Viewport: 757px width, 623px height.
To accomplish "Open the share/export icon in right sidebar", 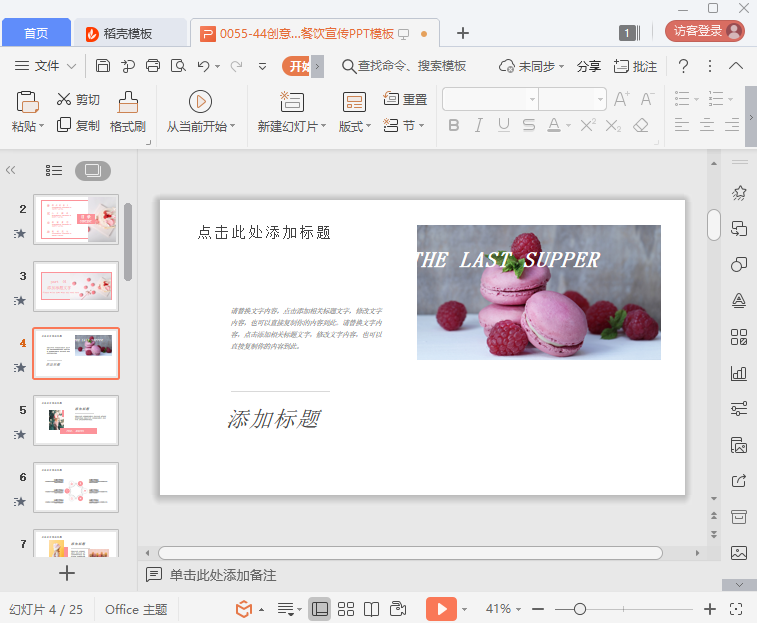I will [739, 481].
